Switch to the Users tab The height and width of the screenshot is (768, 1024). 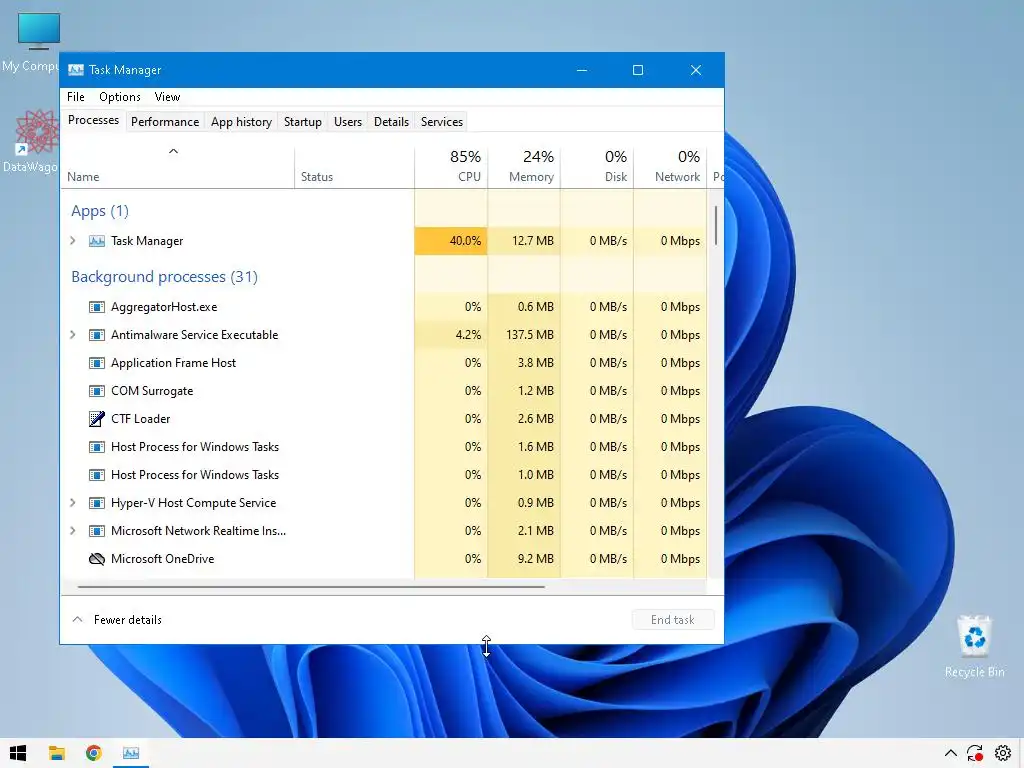(347, 122)
